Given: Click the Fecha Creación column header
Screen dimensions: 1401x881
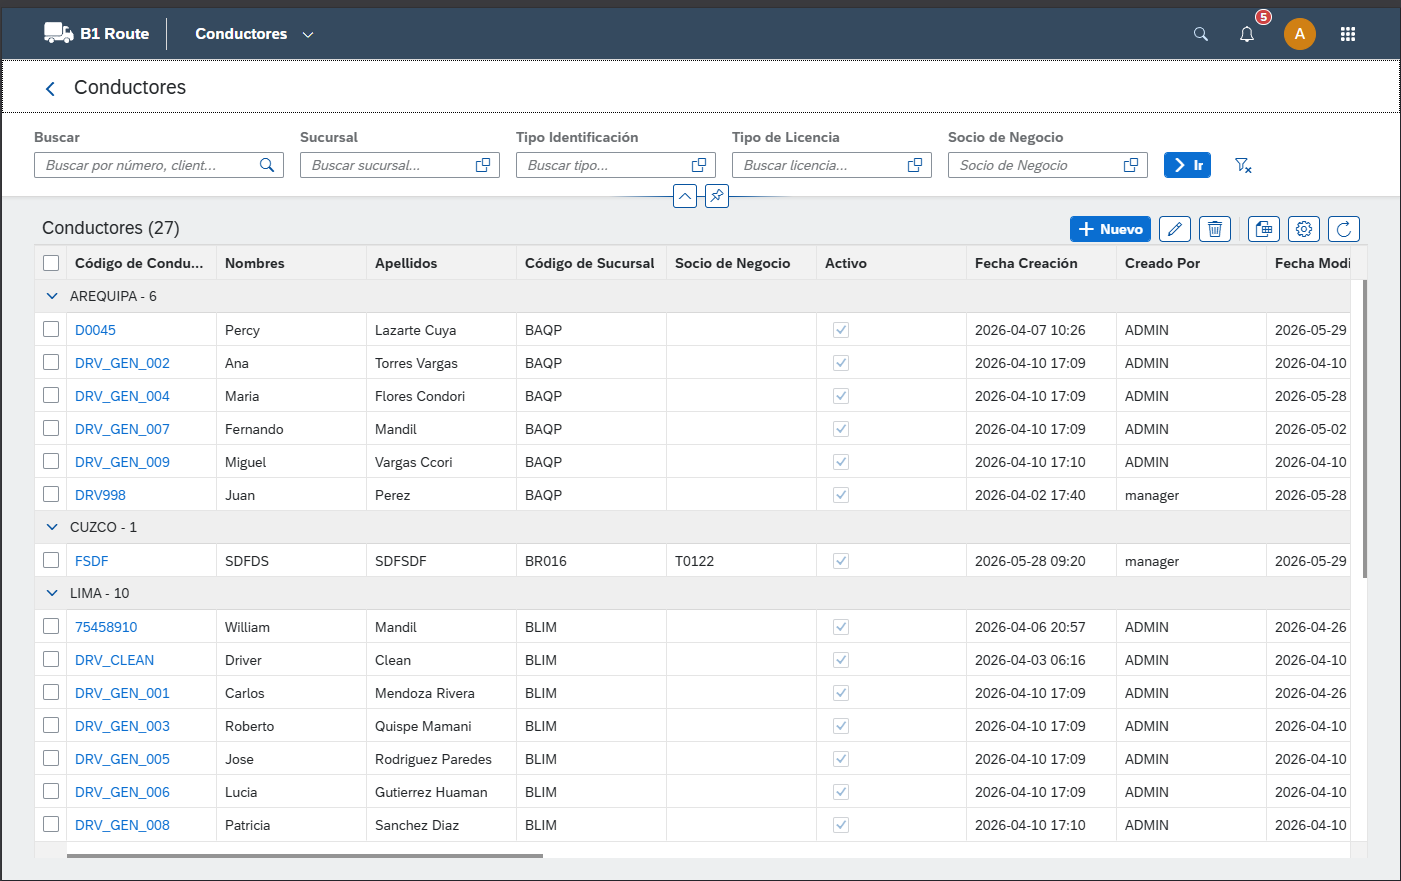Looking at the screenshot, I should [1041, 263].
